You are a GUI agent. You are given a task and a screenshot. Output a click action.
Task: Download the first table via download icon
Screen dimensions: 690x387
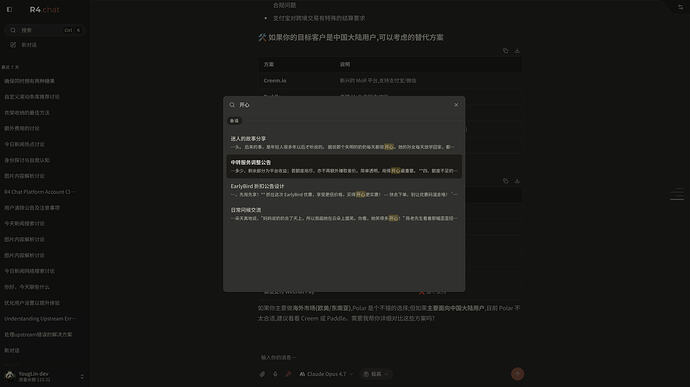pyautogui.click(x=517, y=51)
